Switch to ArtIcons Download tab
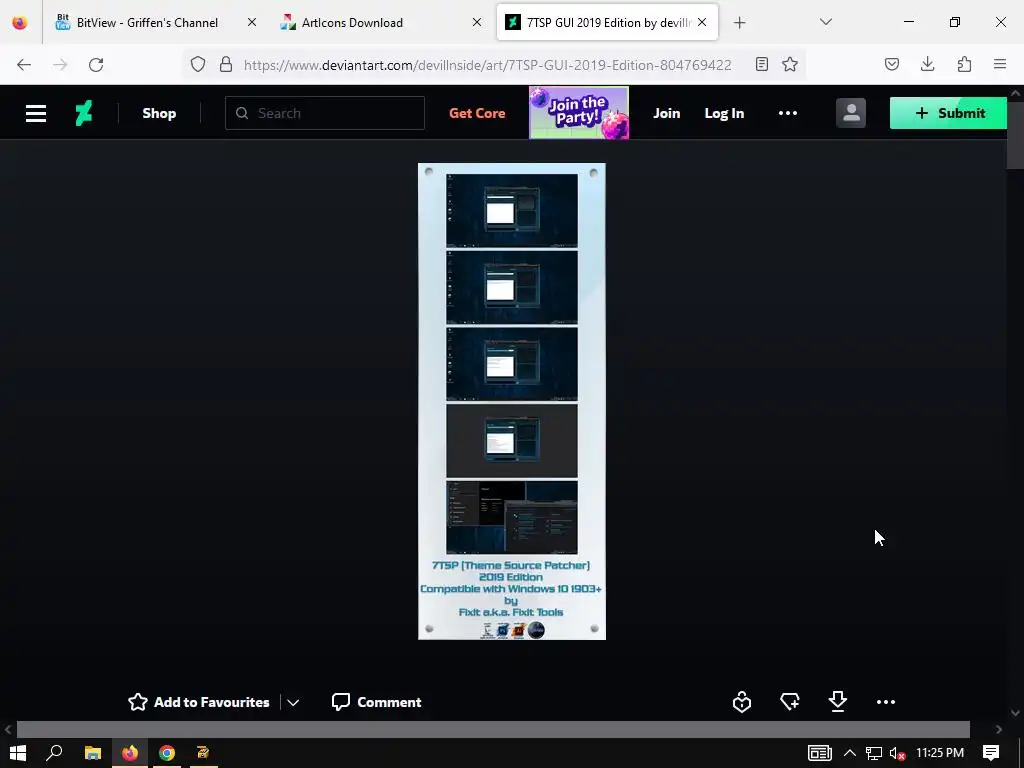 point(382,23)
